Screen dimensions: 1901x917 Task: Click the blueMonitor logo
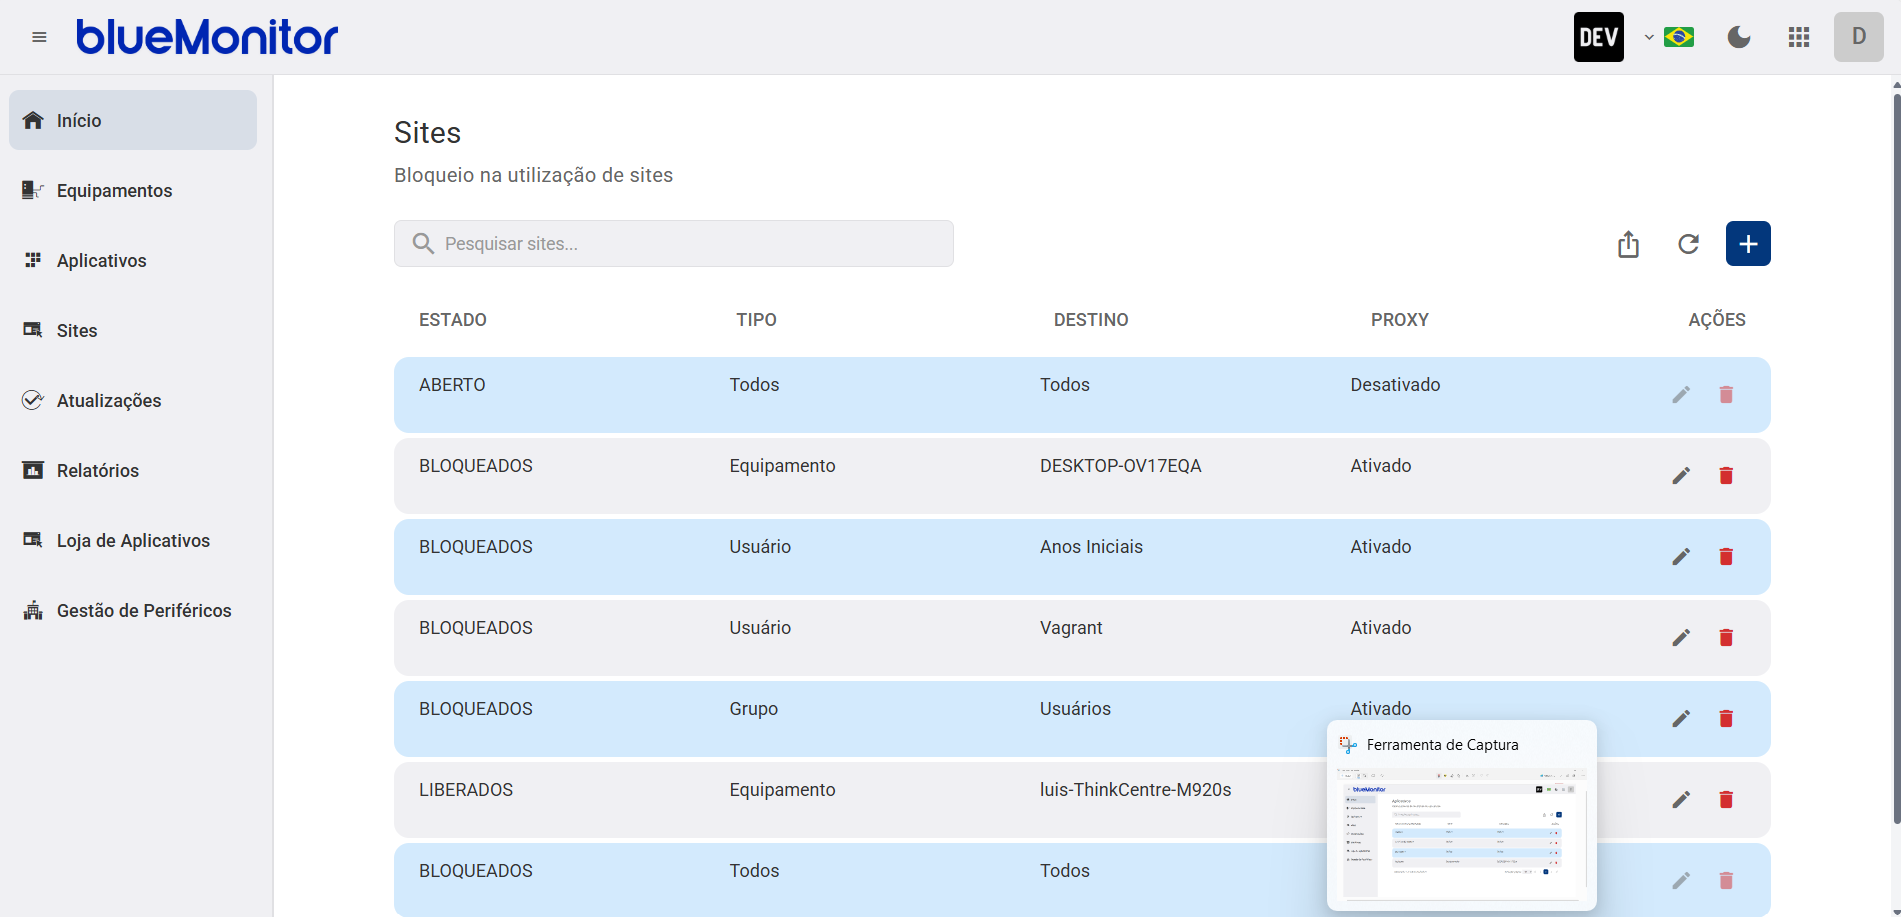(x=207, y=37)
